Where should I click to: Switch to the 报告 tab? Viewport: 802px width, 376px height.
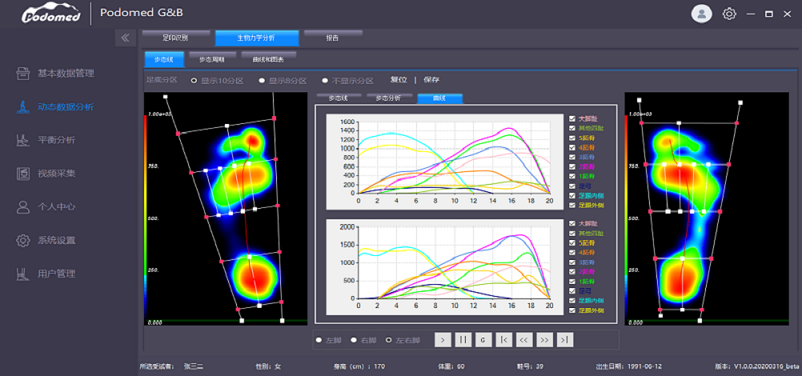[333, 37]
